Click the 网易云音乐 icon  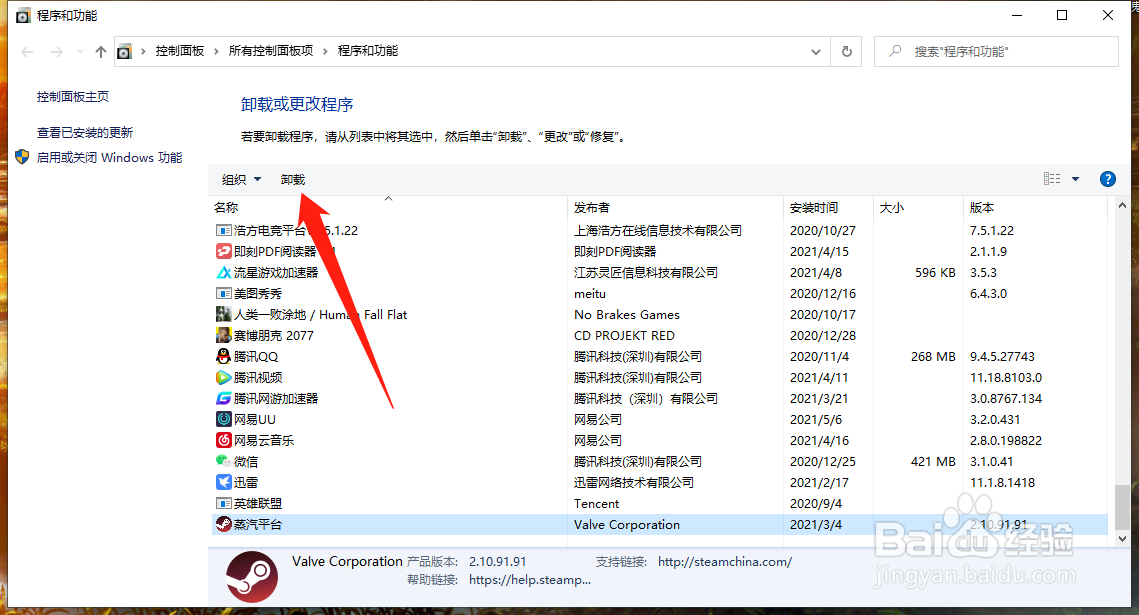[x=223, y=440]
